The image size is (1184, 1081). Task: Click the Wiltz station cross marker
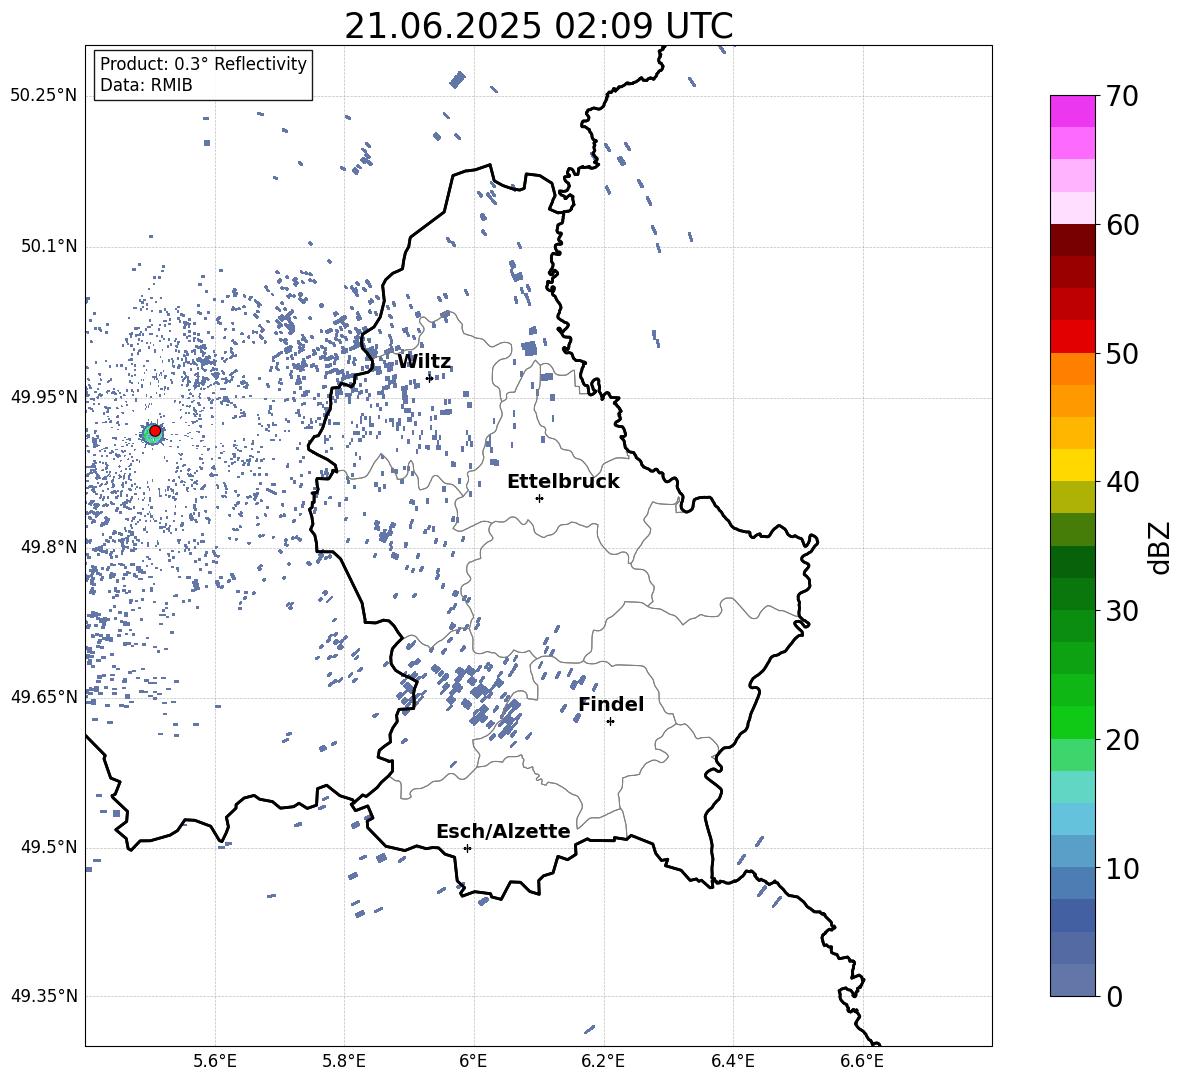[x=429, y=378]
